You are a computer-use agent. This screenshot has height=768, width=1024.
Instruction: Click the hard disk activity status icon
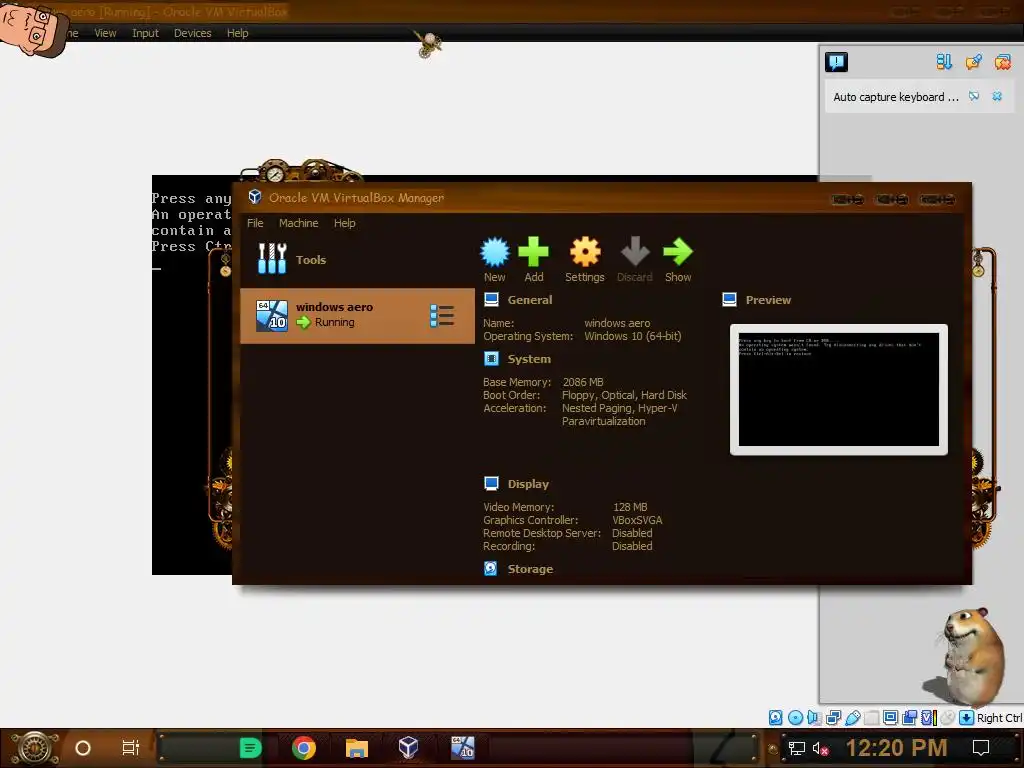(775, 718)
